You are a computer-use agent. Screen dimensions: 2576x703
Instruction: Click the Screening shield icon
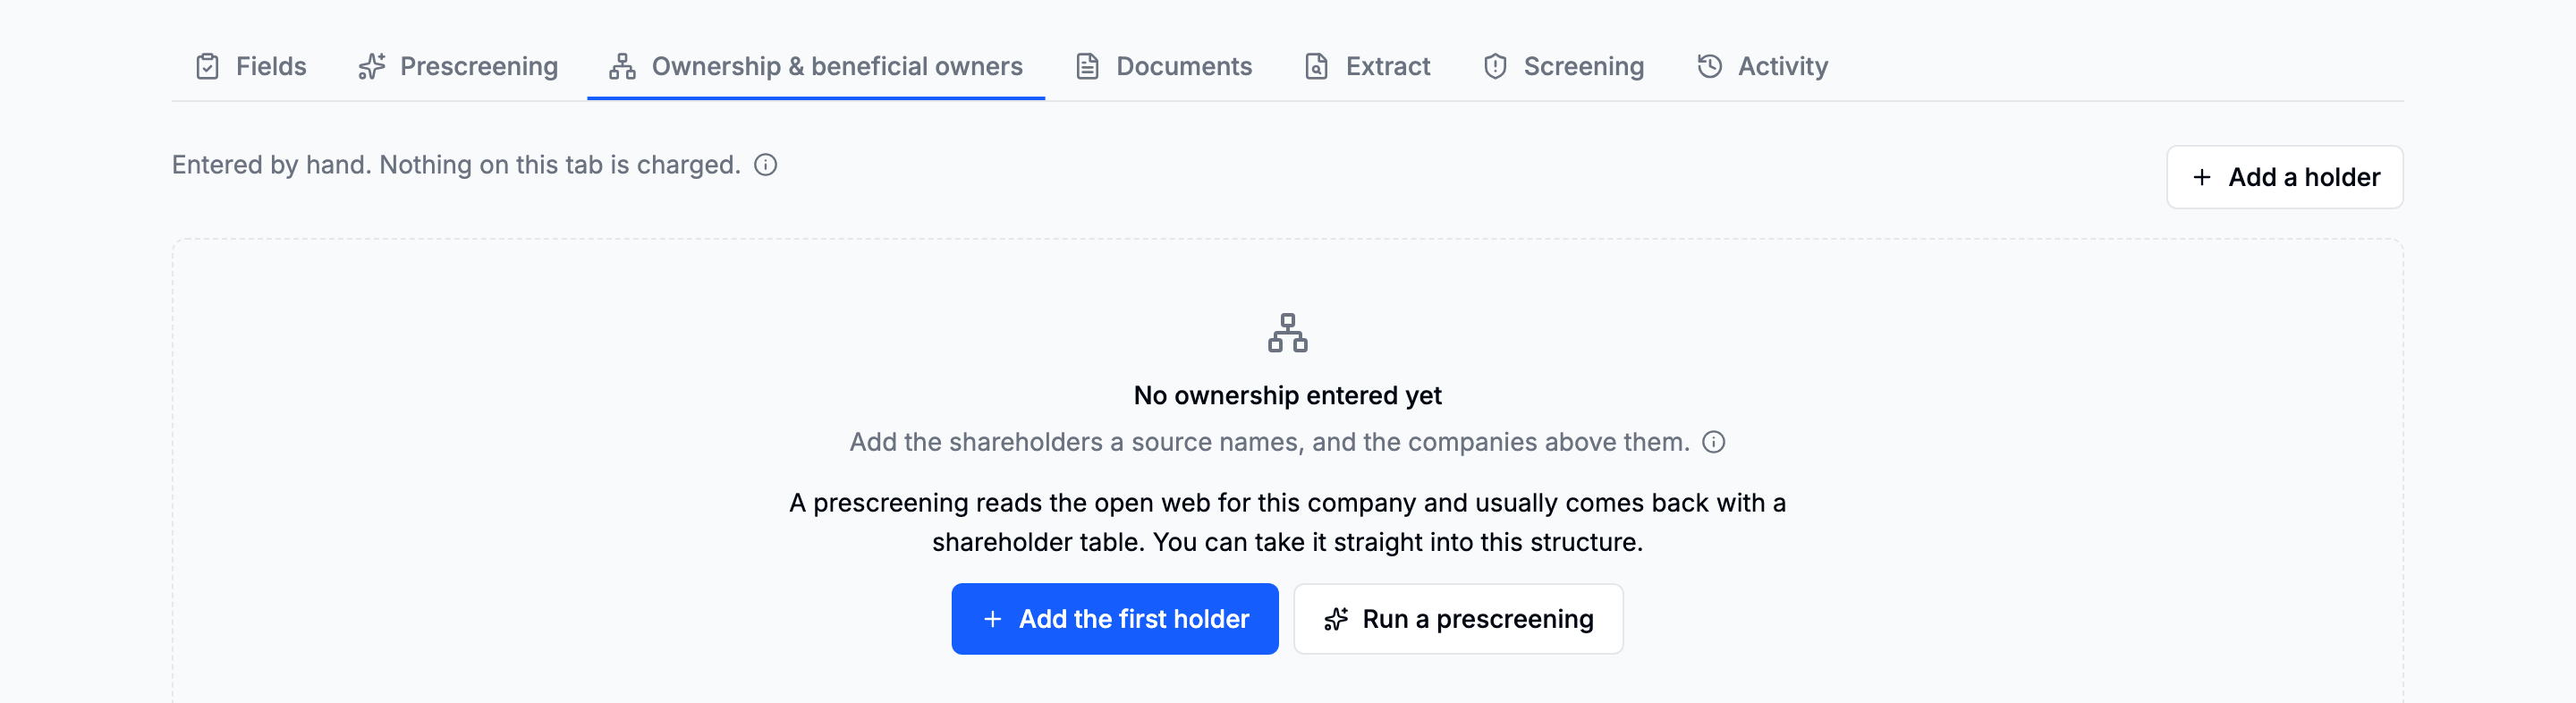[x=1495, y=66]
